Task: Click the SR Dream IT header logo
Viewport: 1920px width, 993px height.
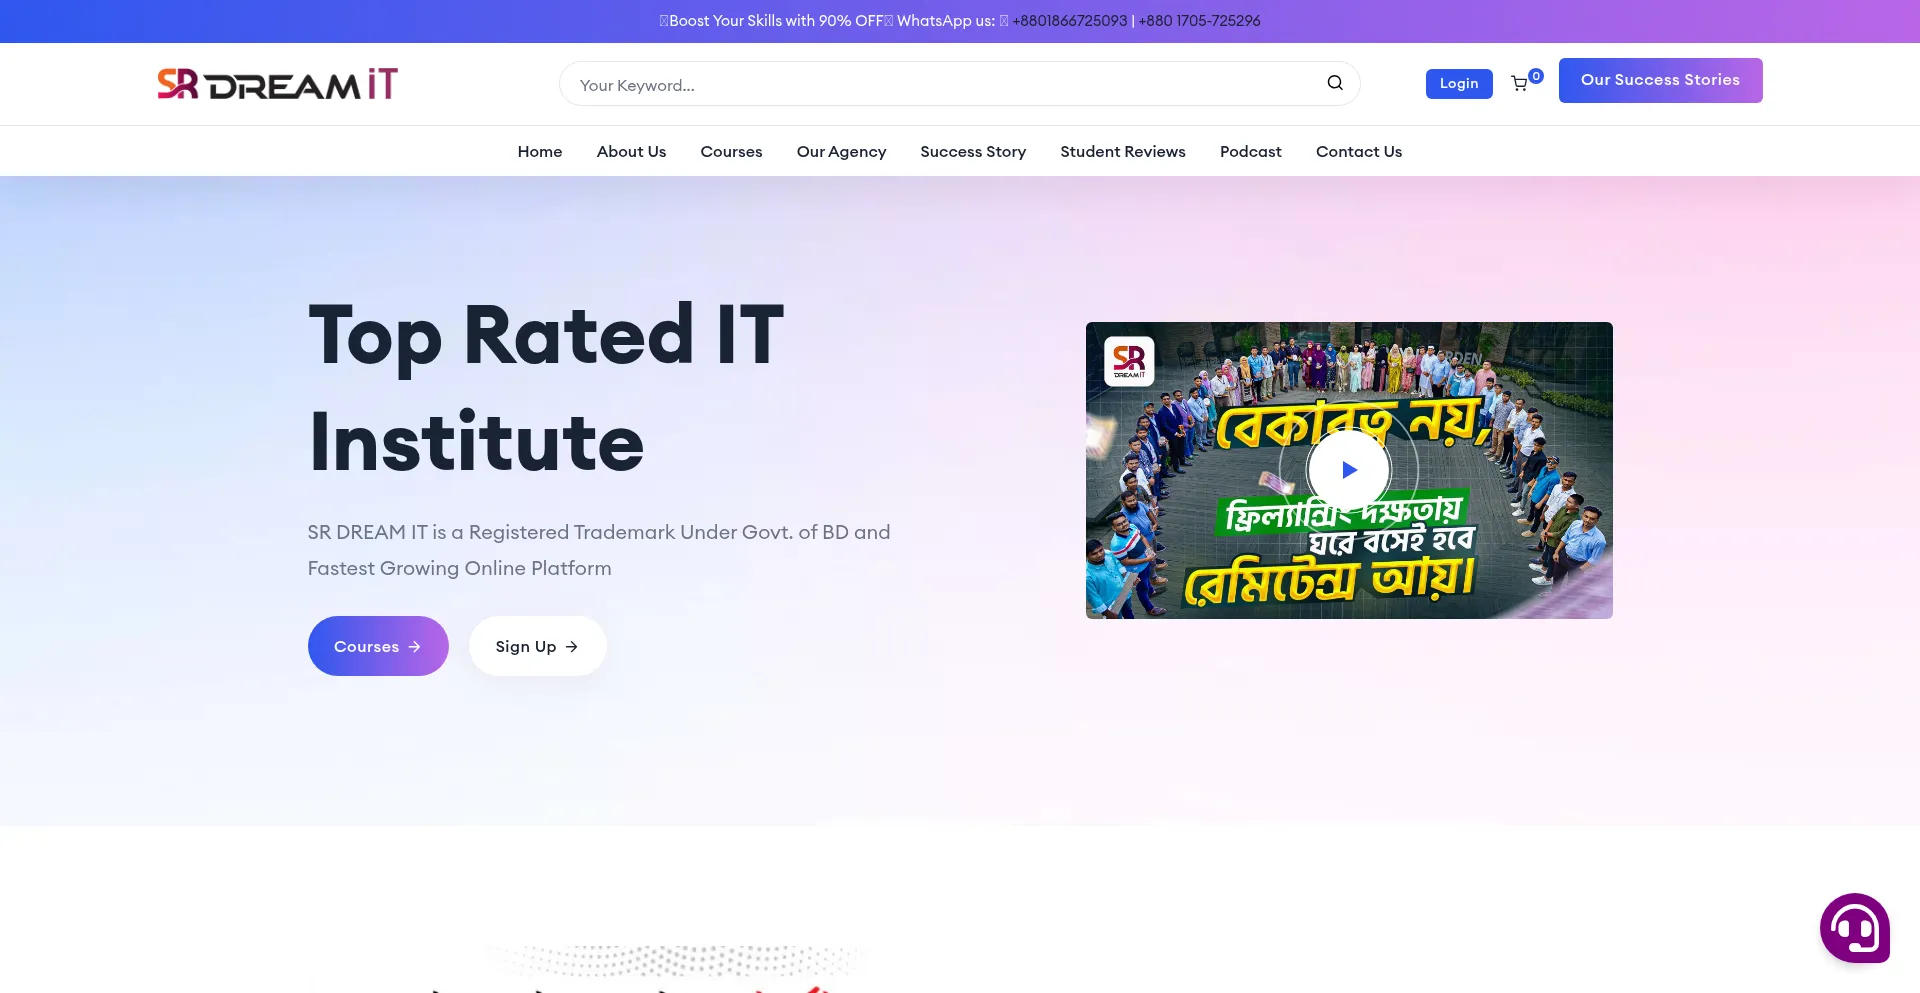Action: pos(277,84)
